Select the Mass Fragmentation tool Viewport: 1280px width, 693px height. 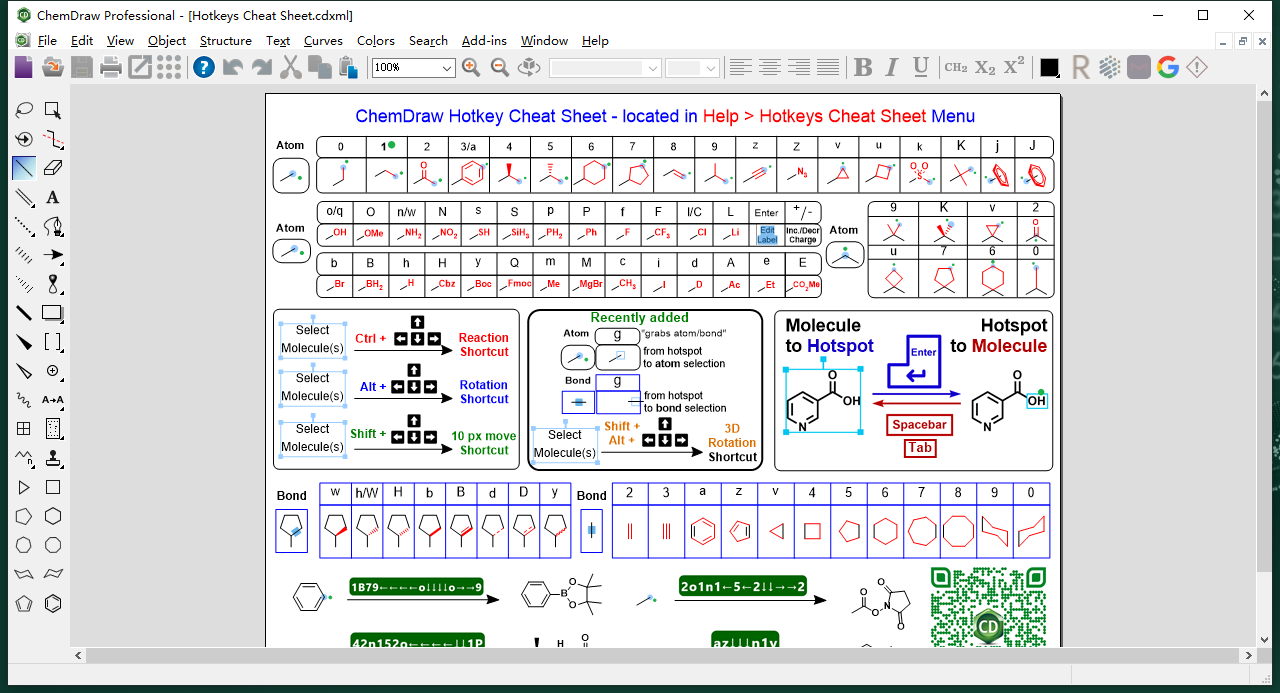53,139
